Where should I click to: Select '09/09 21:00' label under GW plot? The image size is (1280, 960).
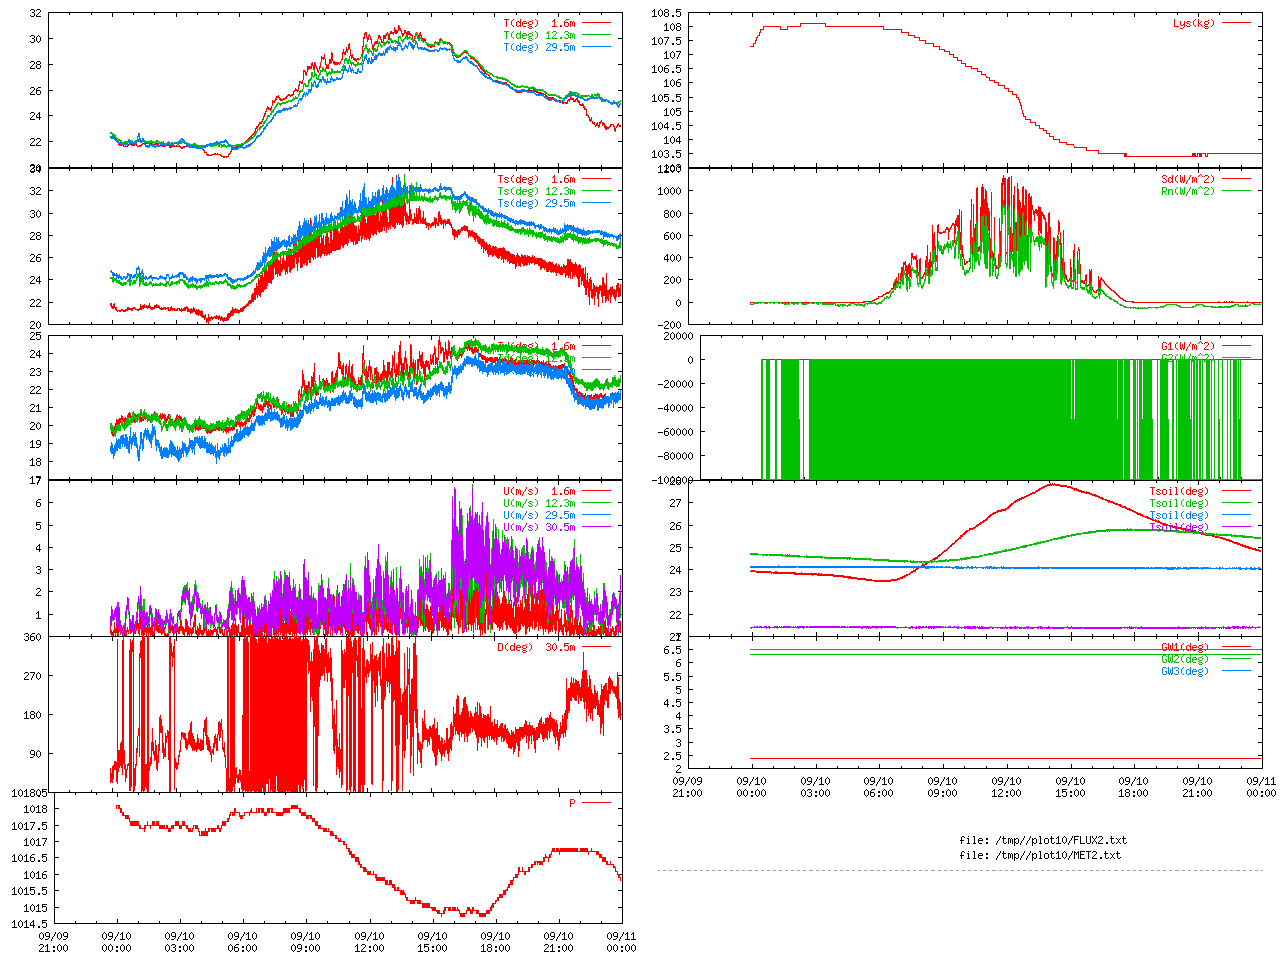click(x=687, y=787)
